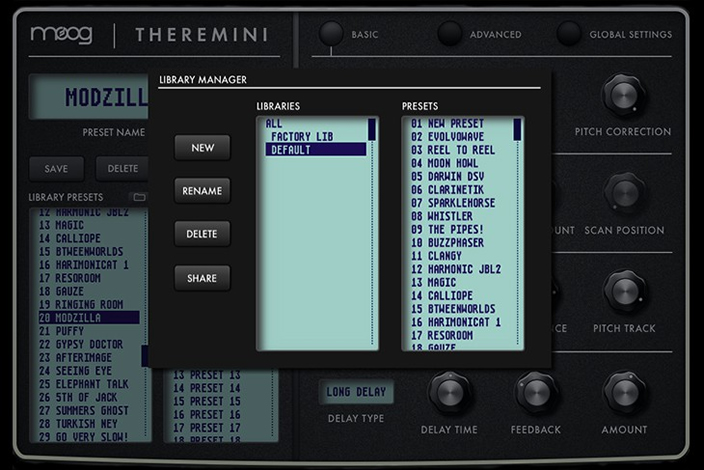The image size is (704, 470).
Task: Adjust the delay Amount knob
Action: 624,393
